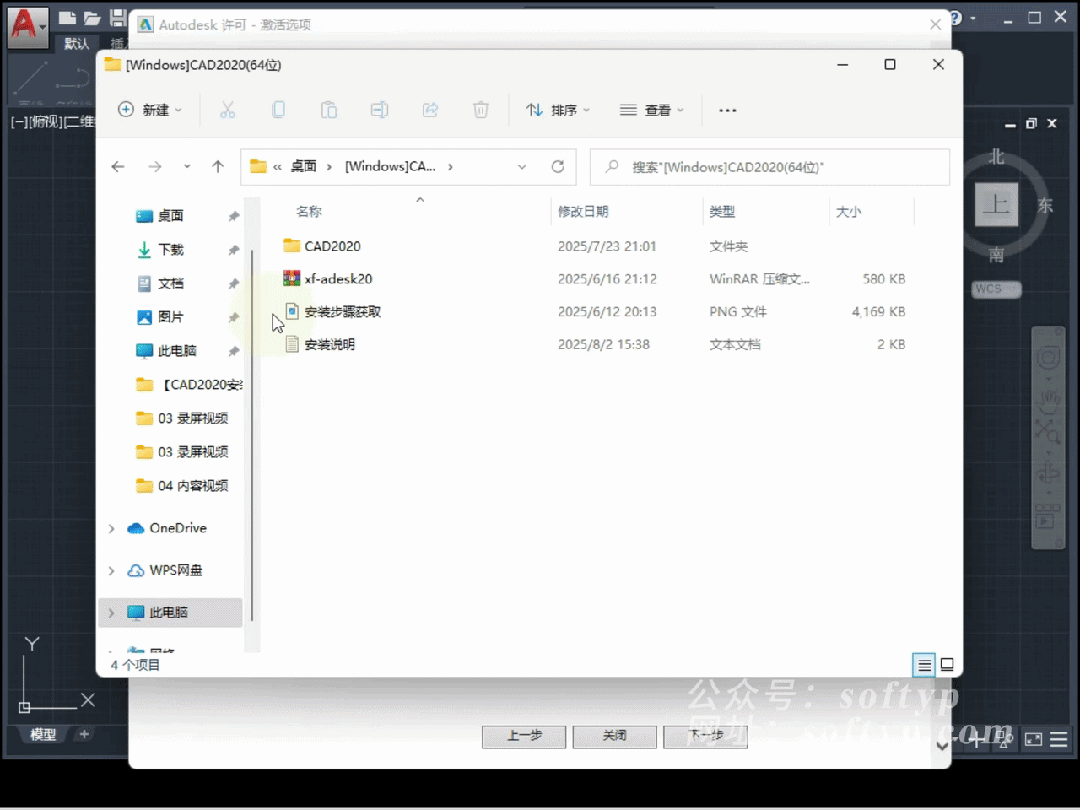Open recent locations dropdown arrow
1080x810 pixels.
pos(187,167)
